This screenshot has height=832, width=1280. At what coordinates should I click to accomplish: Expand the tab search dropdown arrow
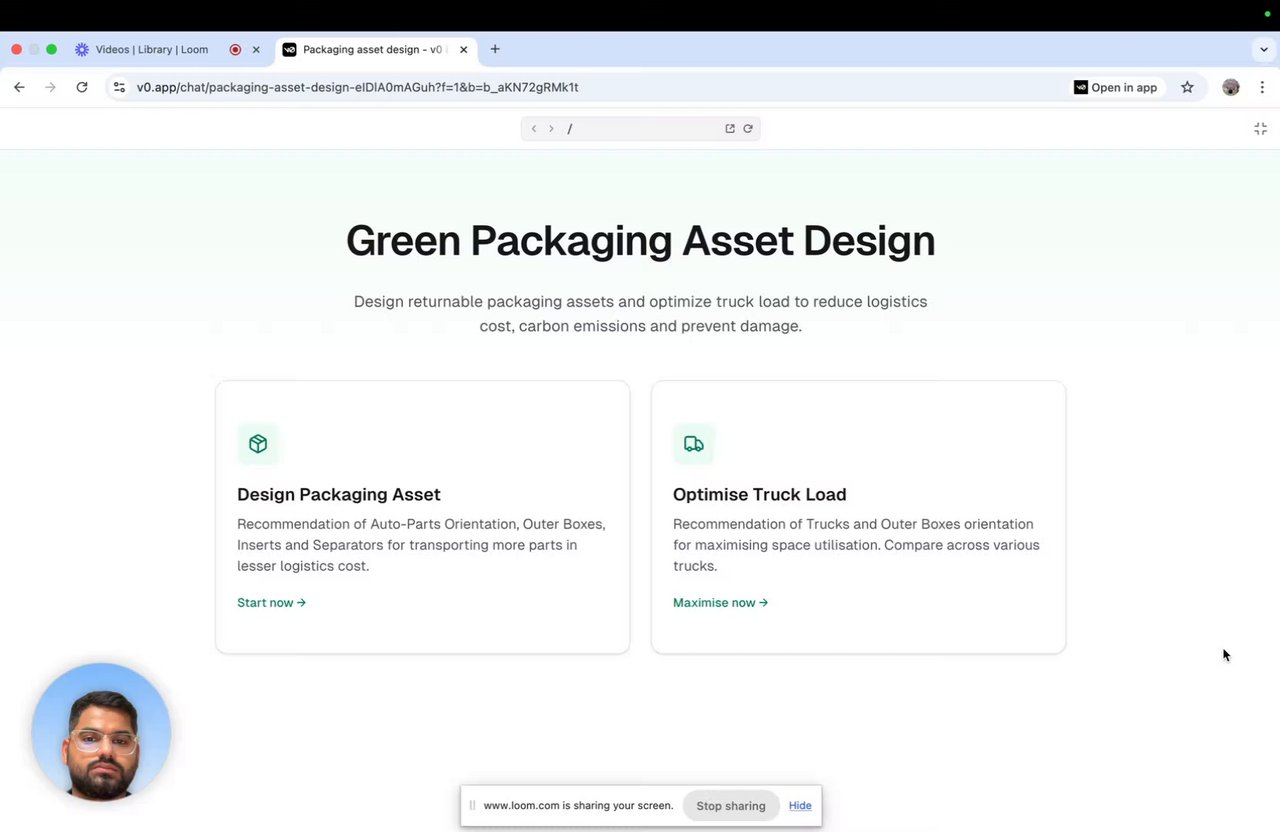(x=1264, y=49)
